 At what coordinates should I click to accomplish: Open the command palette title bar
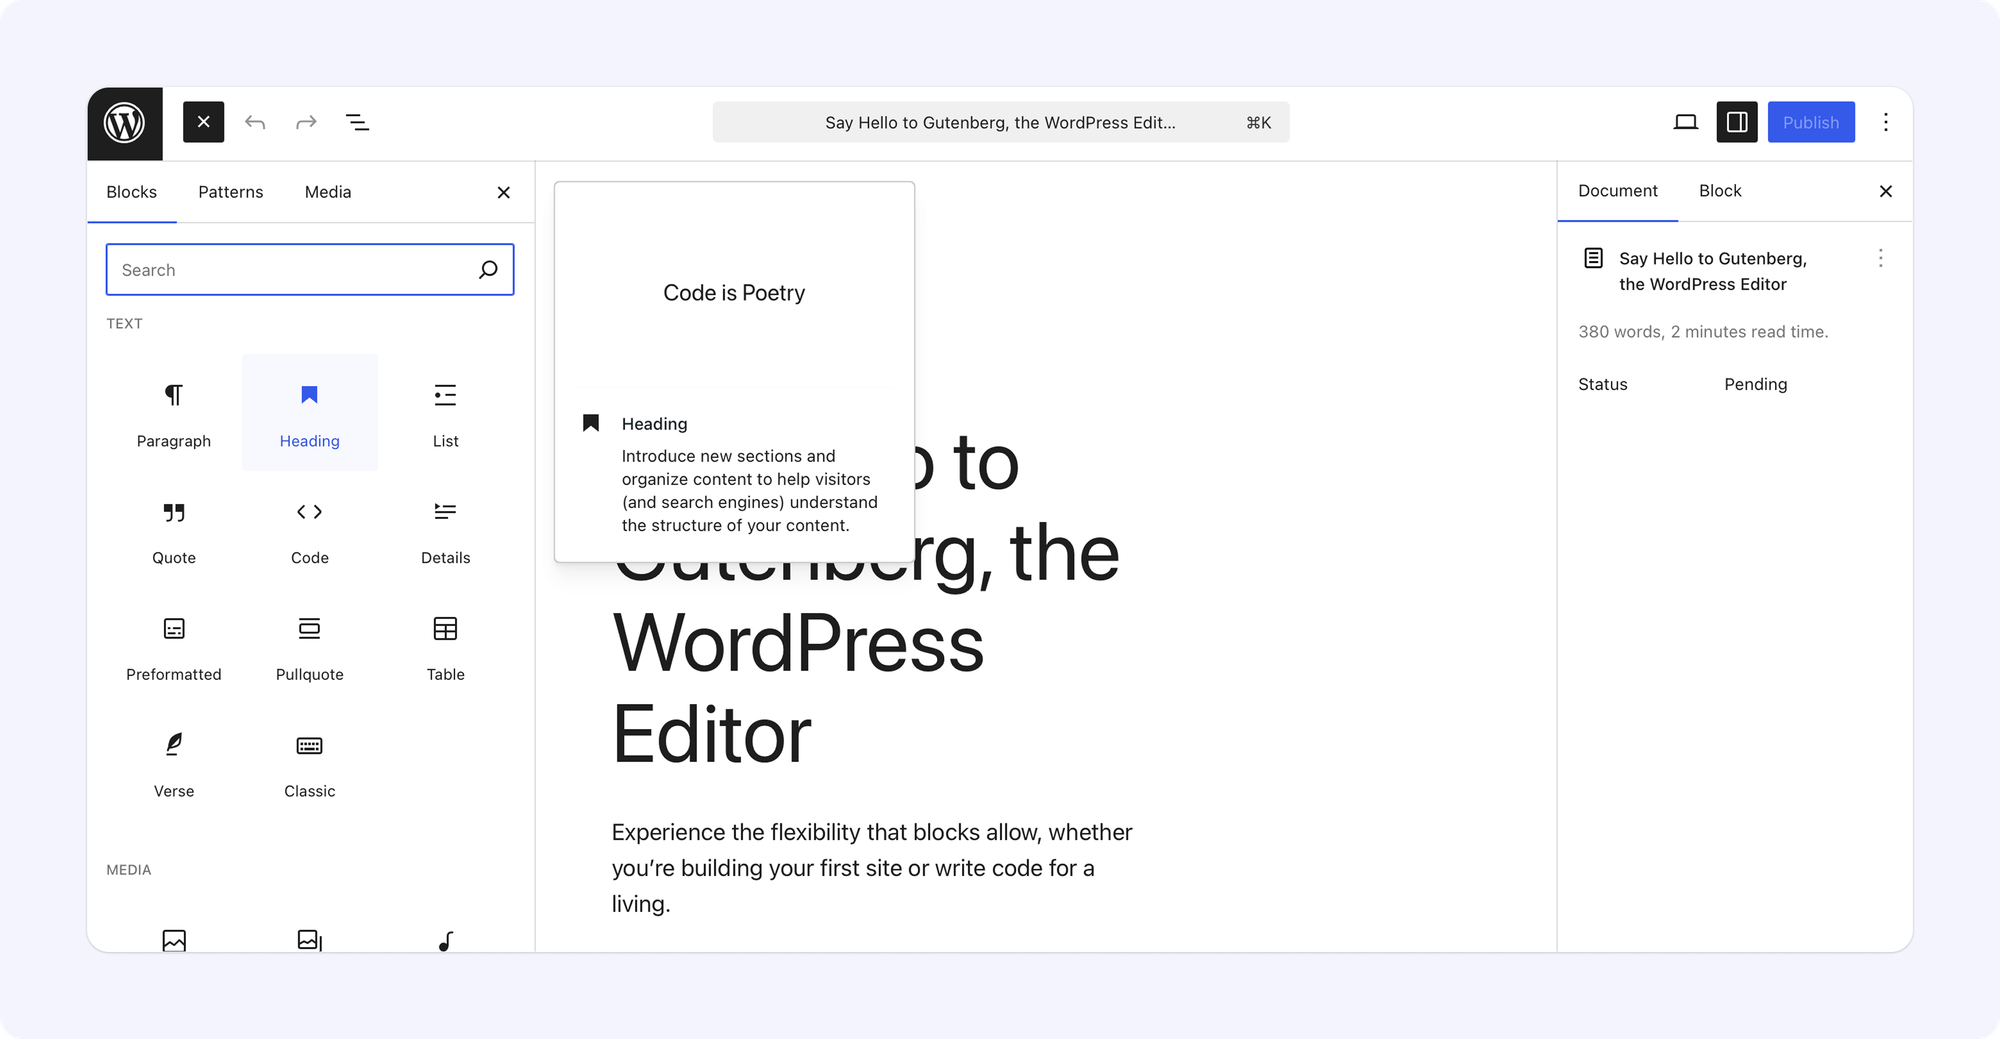[1000, 122]
